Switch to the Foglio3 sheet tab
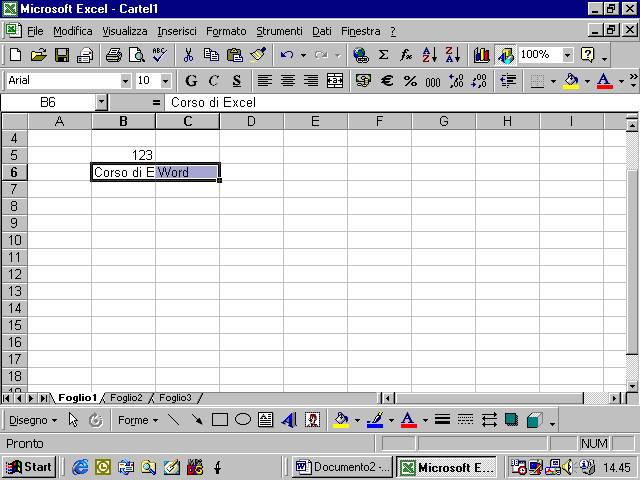This screenshot has width=640, height=480. click(175, 398)
